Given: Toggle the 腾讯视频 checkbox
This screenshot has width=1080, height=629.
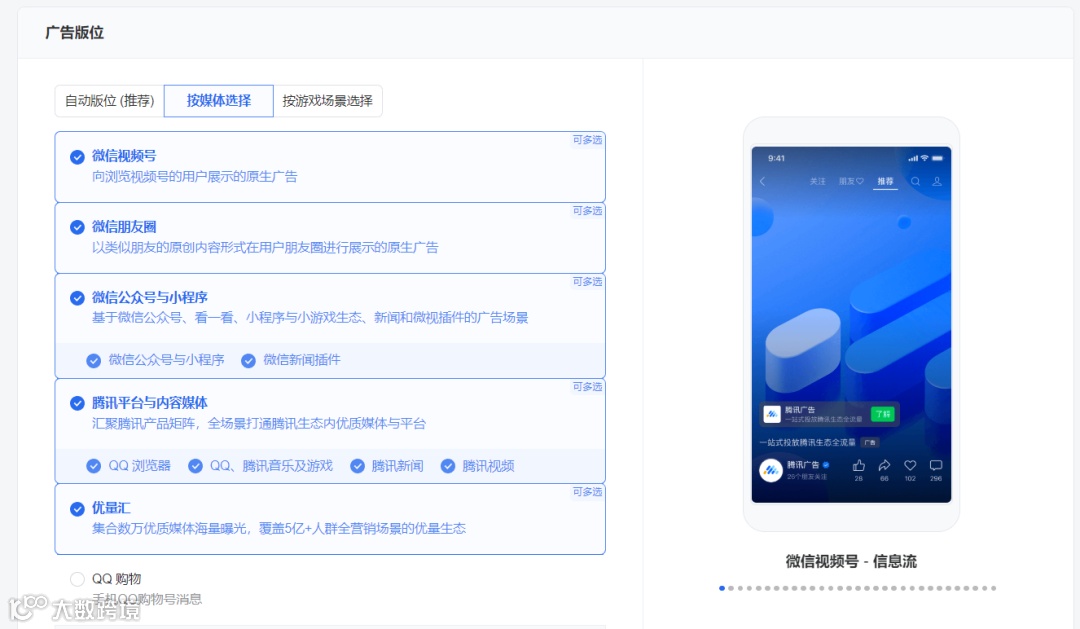Looking at the screenshot, I should click(448, 466).
